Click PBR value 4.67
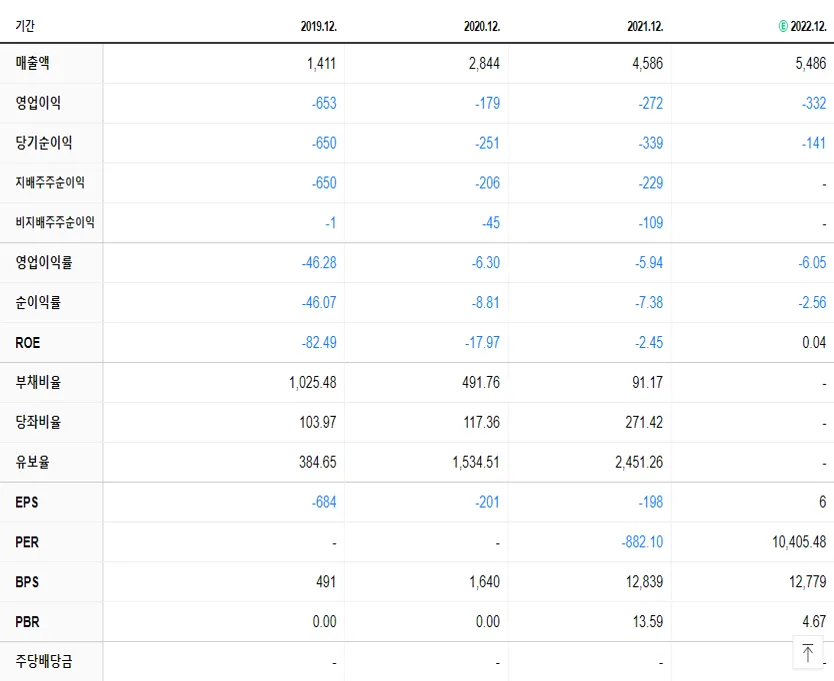Screen dimensions: 834x681 [x=814, y=622]
